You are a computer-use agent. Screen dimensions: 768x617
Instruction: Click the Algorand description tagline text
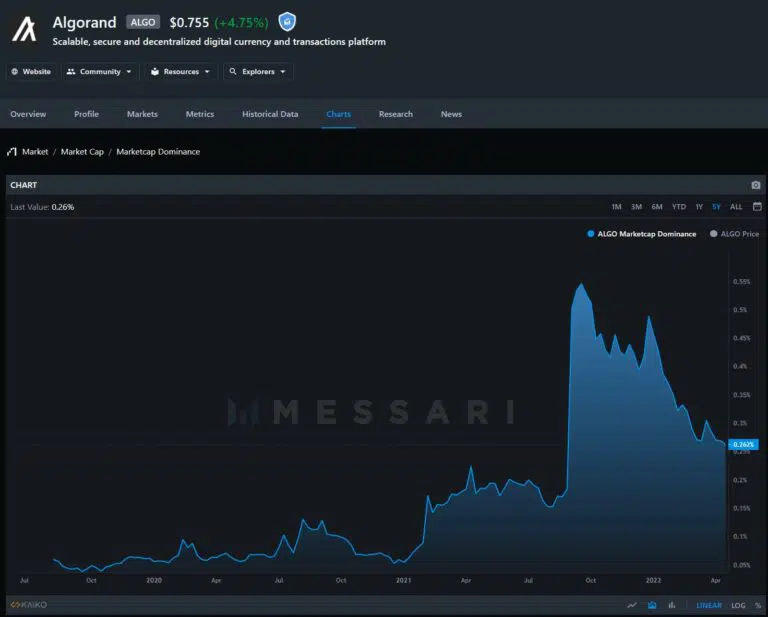click(219, 42)
